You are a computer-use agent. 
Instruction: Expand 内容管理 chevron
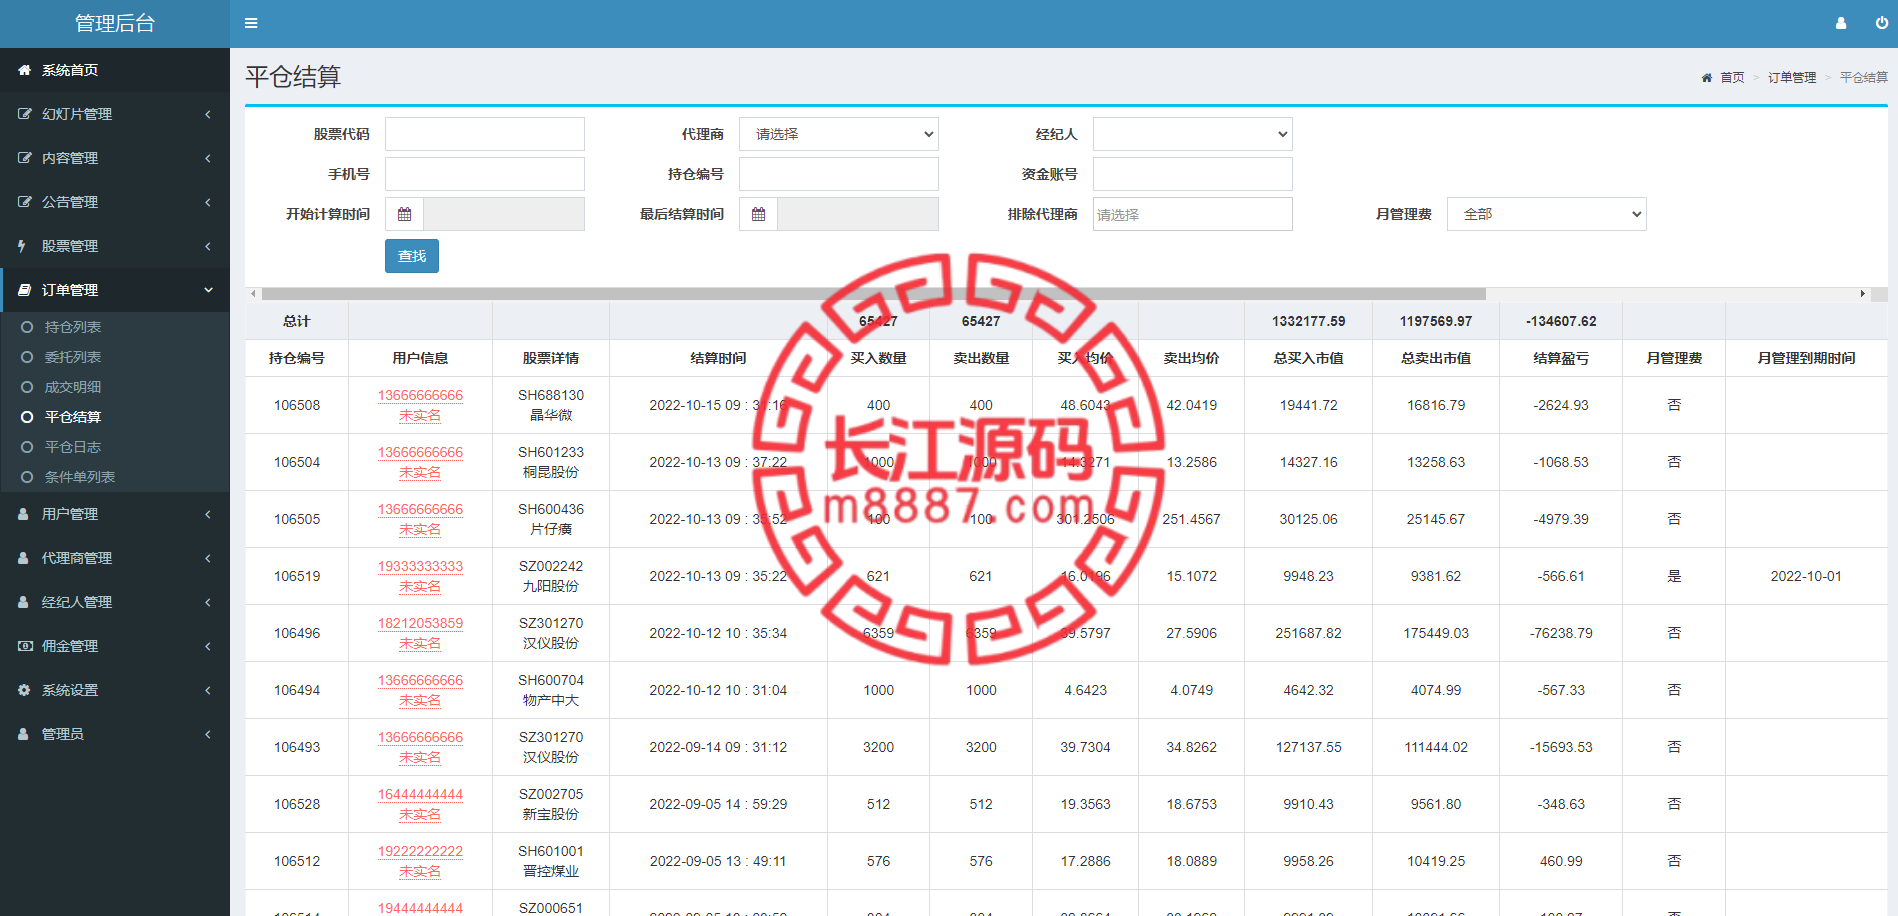[208, 158]
